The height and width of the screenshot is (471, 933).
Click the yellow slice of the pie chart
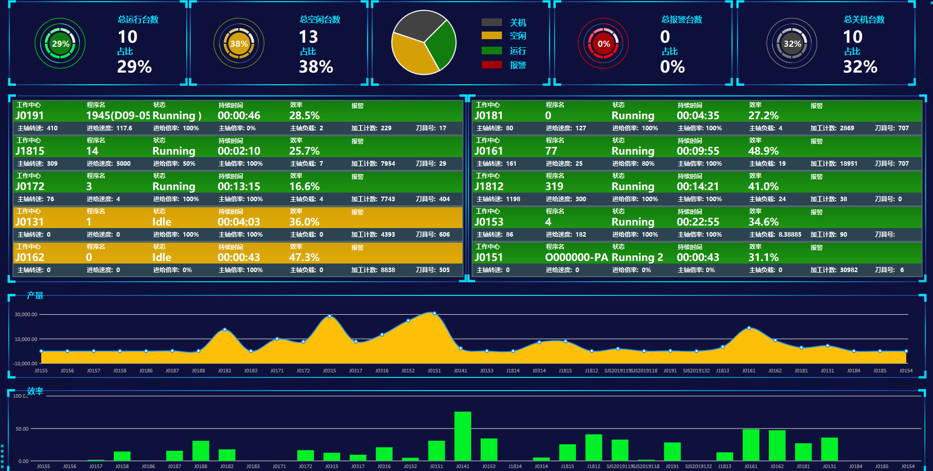click(414, 56)
